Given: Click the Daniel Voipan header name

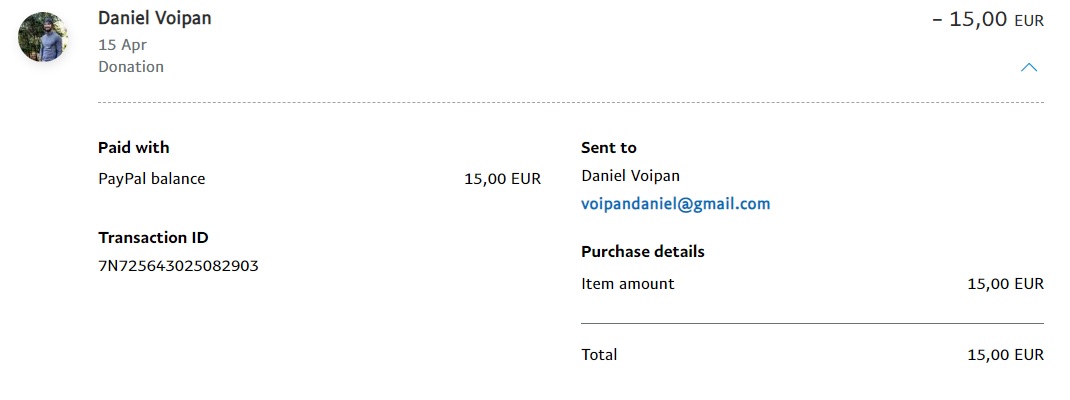Looking at the screenshot, I should tap(155, 18).
